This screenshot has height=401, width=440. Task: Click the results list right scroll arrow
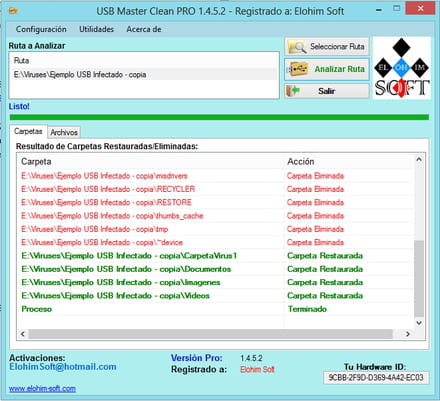pyautogui.click(x=408, y=334)
